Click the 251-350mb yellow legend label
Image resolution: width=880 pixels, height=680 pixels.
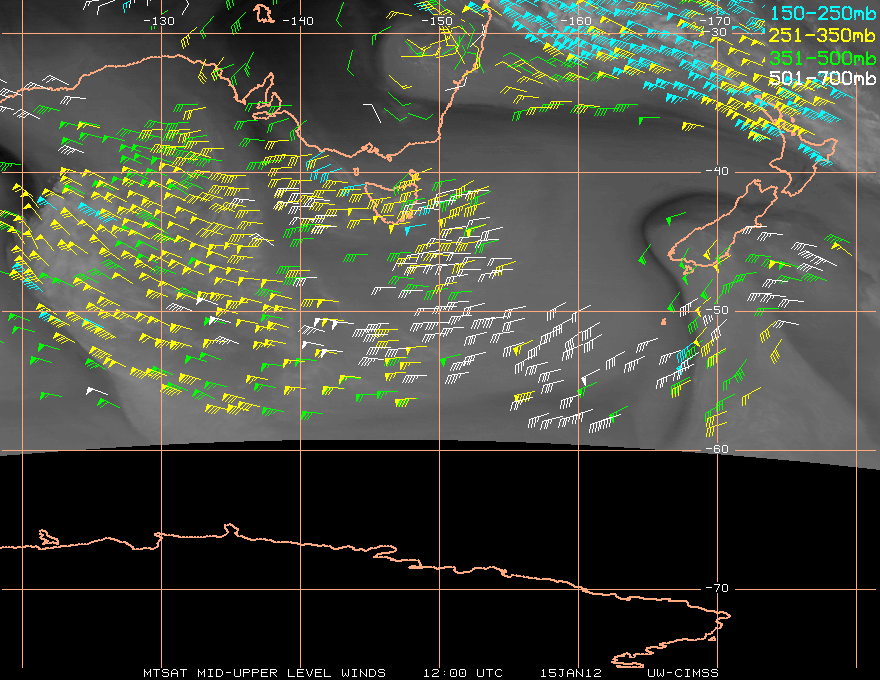tap(822, 36)
